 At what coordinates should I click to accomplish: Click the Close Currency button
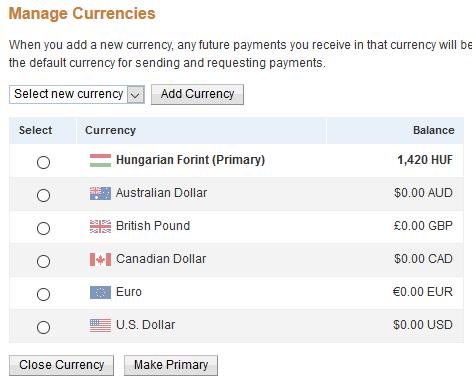pos(61,365)
